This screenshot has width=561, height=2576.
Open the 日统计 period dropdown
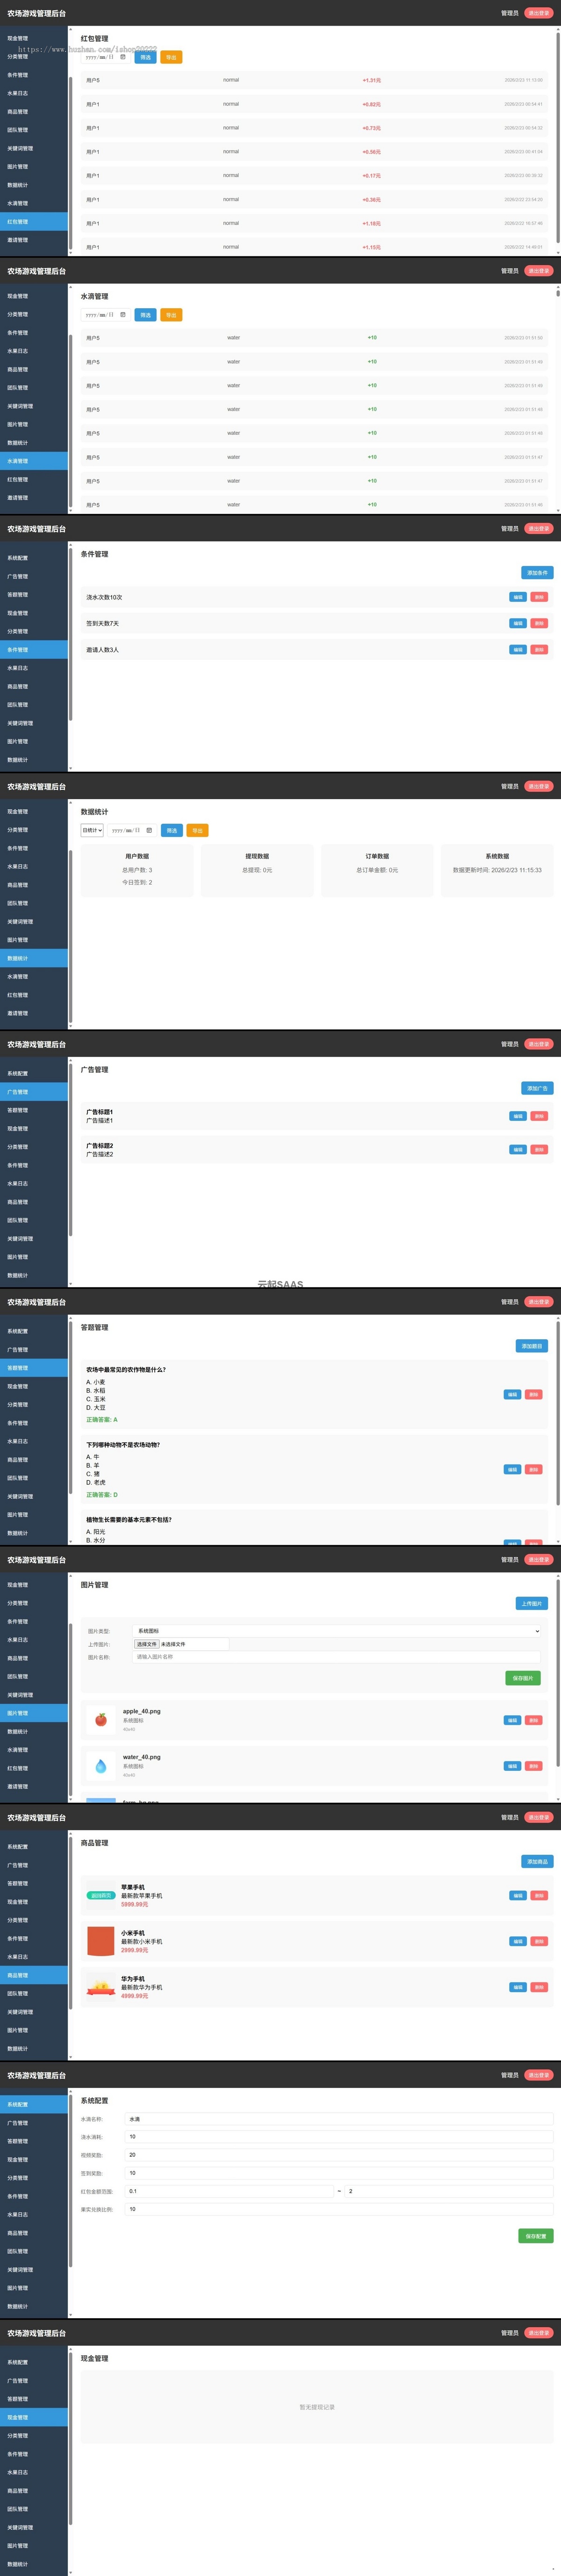coord(92,830)
